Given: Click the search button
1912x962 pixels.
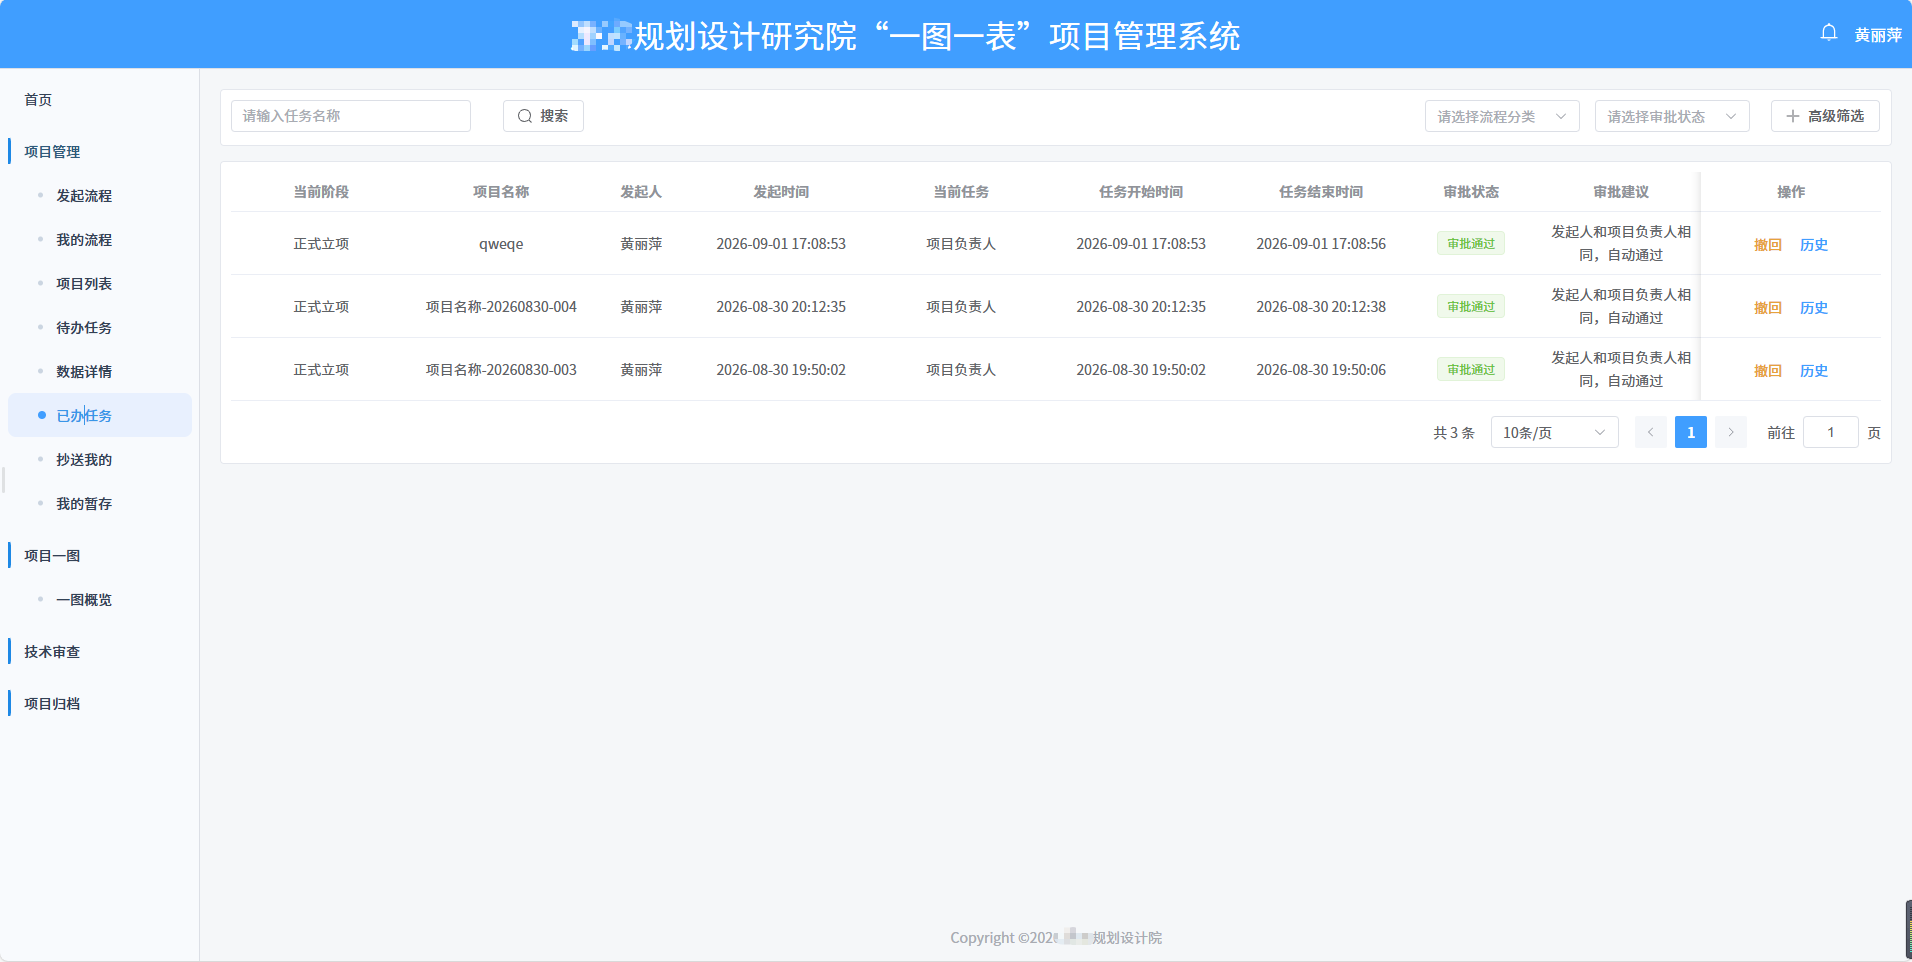Looking at the screenshot, I should [543, 116].
